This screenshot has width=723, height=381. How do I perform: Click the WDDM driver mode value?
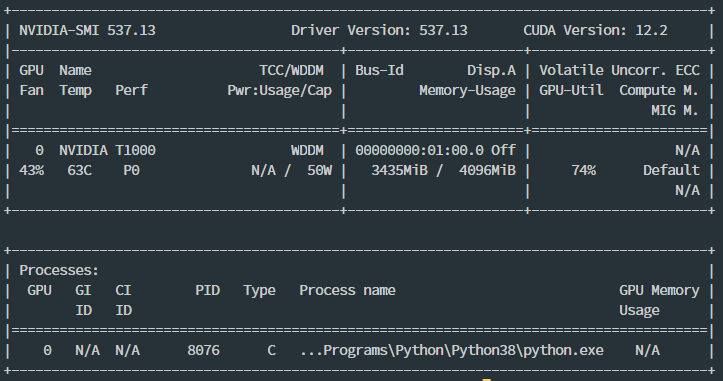coord(308,150)
